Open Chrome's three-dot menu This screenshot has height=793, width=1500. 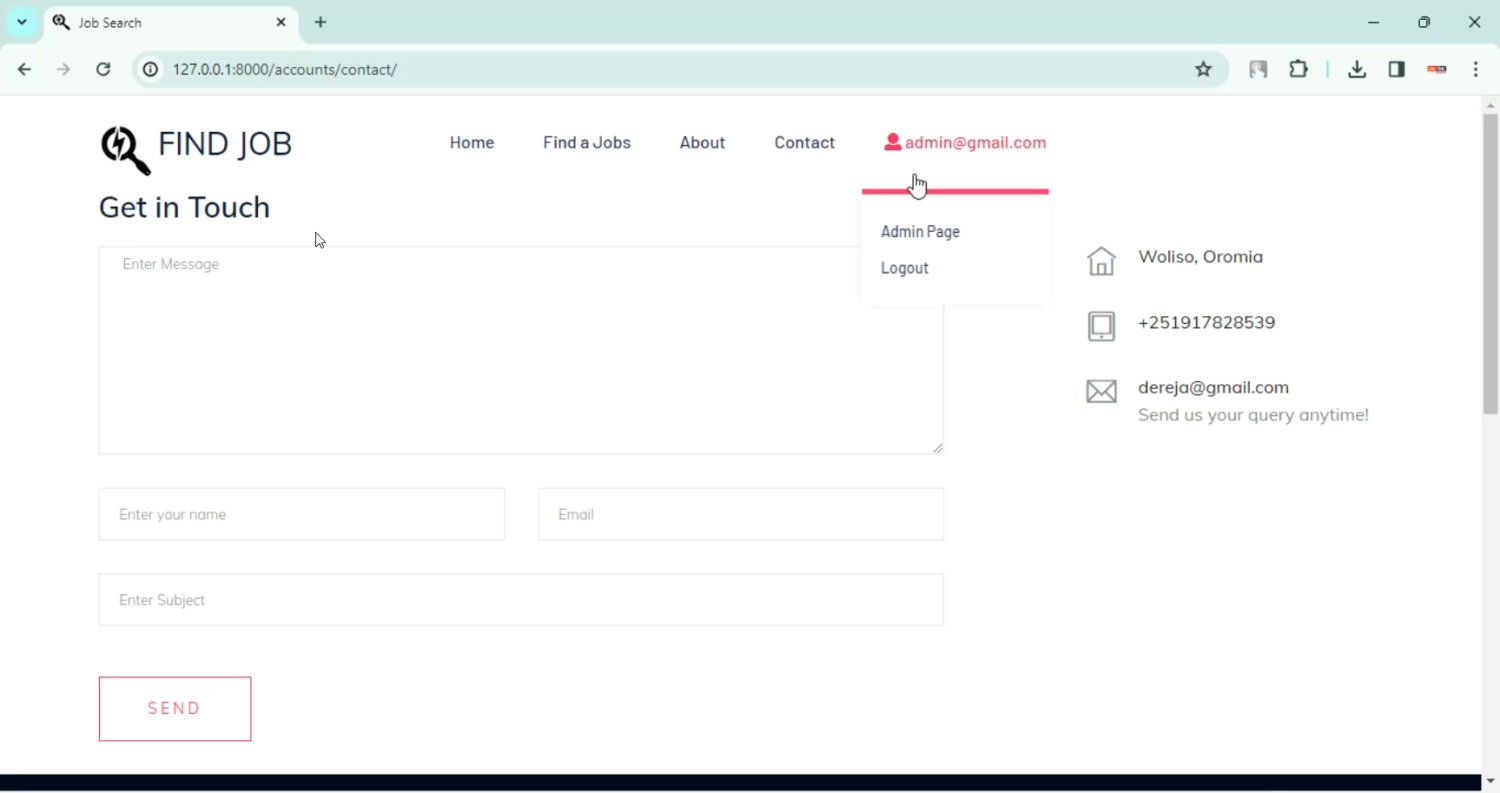[1476, 69]
